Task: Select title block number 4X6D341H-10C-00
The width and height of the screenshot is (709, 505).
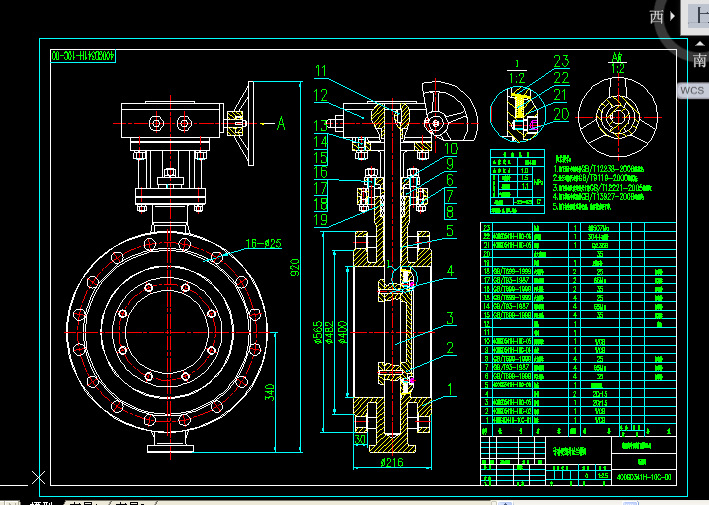Action: click(x=644, y=477)
